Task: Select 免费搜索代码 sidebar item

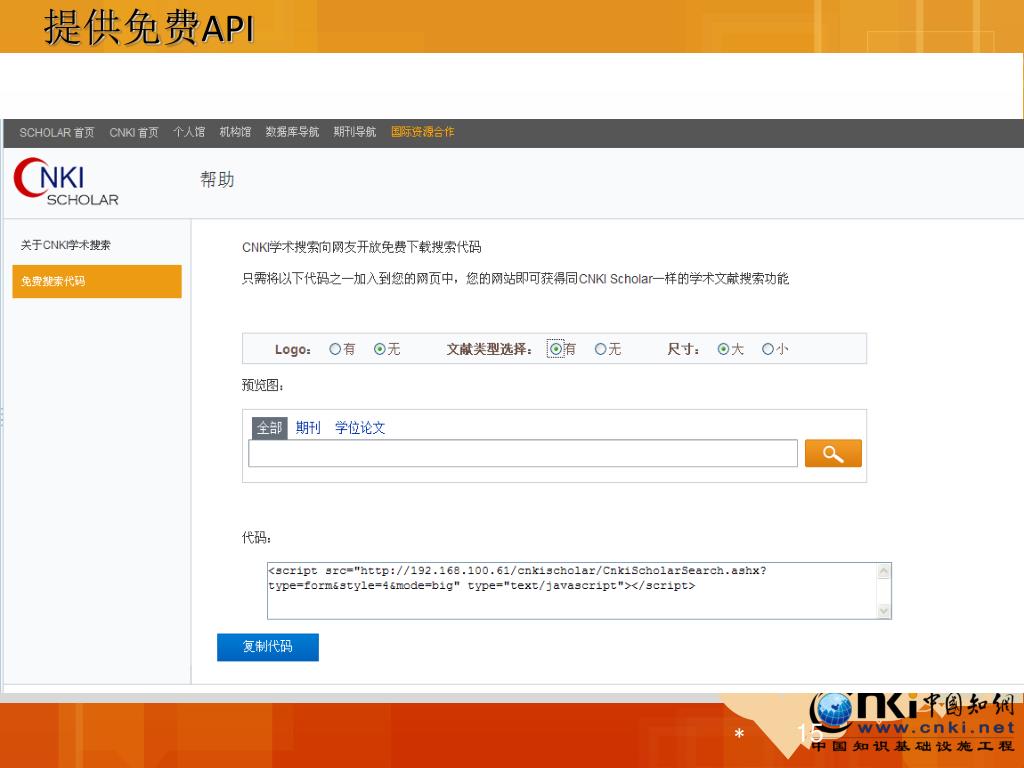Action: click(x=97, y=281)
